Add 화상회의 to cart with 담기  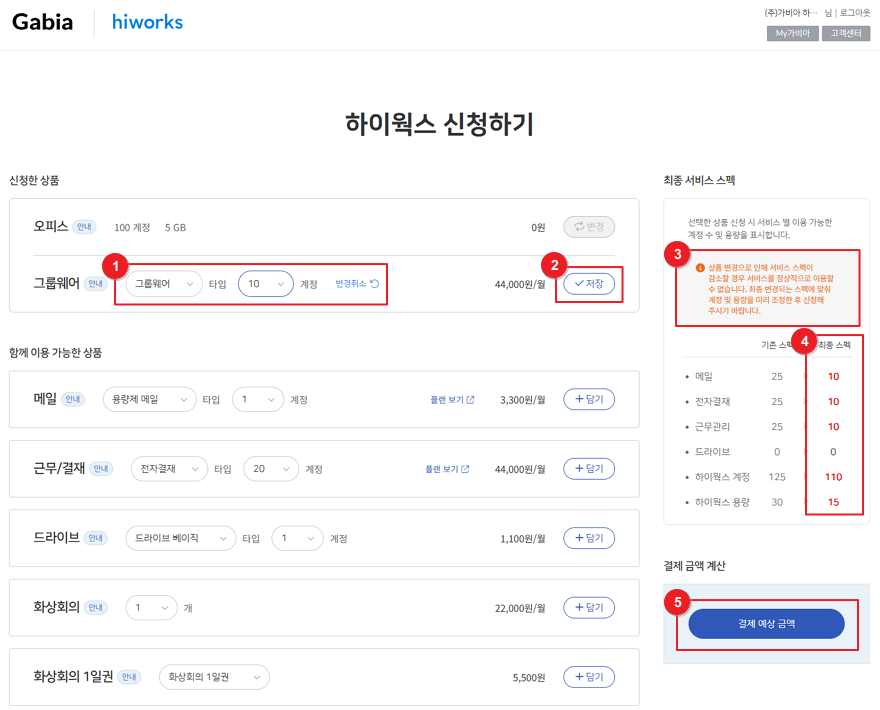[x=589, y=607]
